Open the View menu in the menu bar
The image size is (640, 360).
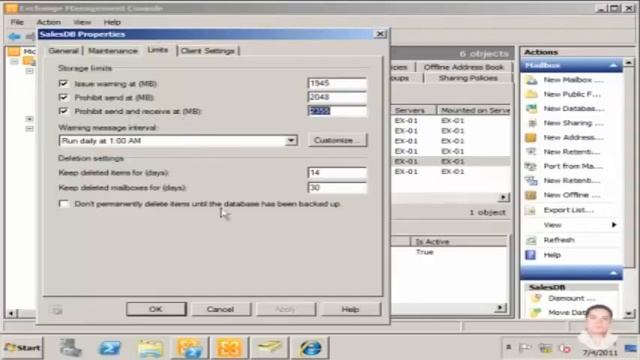pos(82,22)
